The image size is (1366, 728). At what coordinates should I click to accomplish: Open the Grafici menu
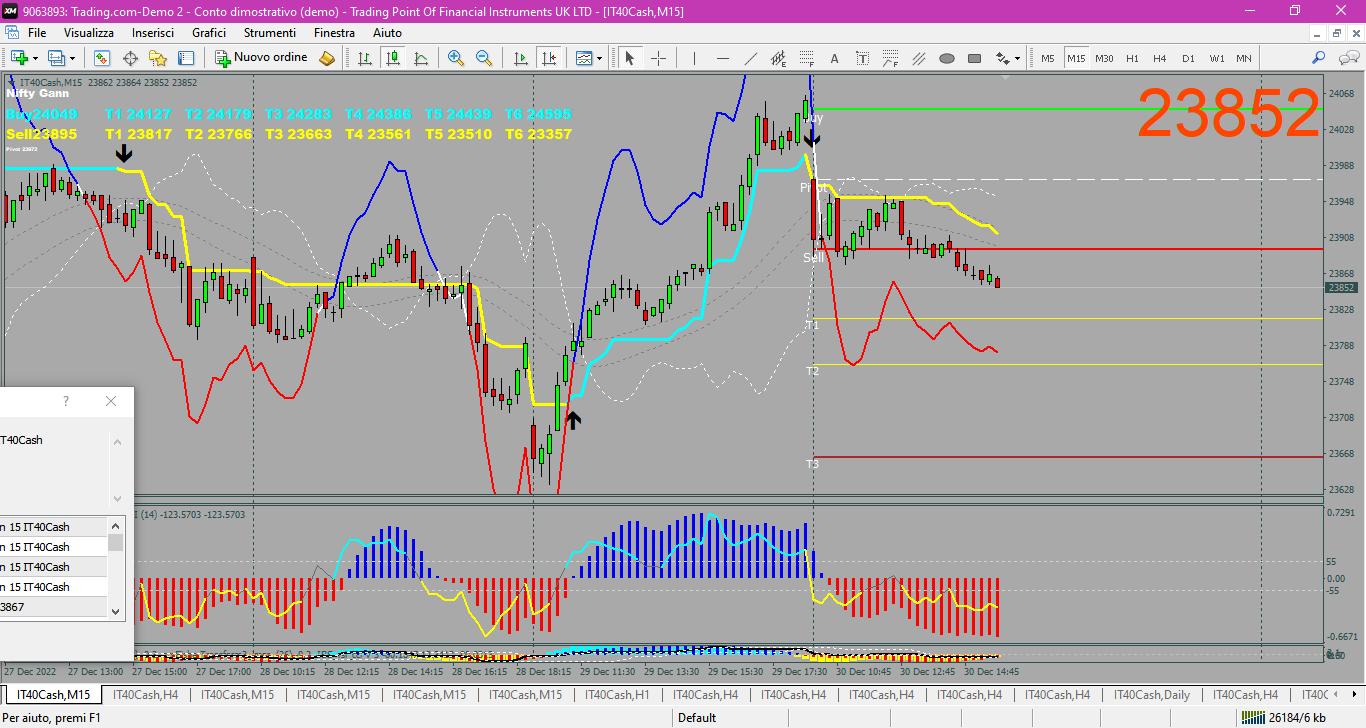tap(209, 33)
